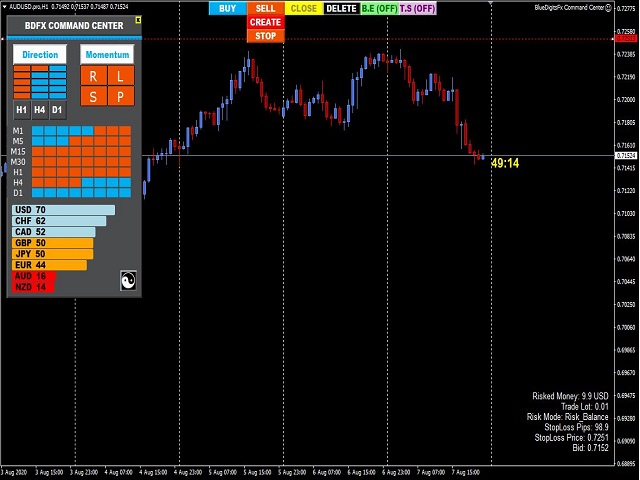Click the Risked Money: 9.9 USD text

[570, 396]
